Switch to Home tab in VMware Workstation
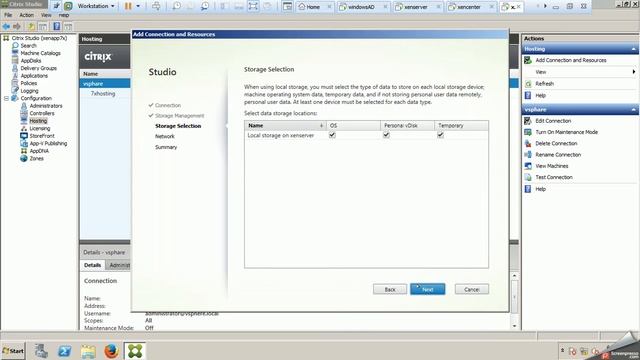Viewport: 640px width, 360px height. (x=313, y=7)
